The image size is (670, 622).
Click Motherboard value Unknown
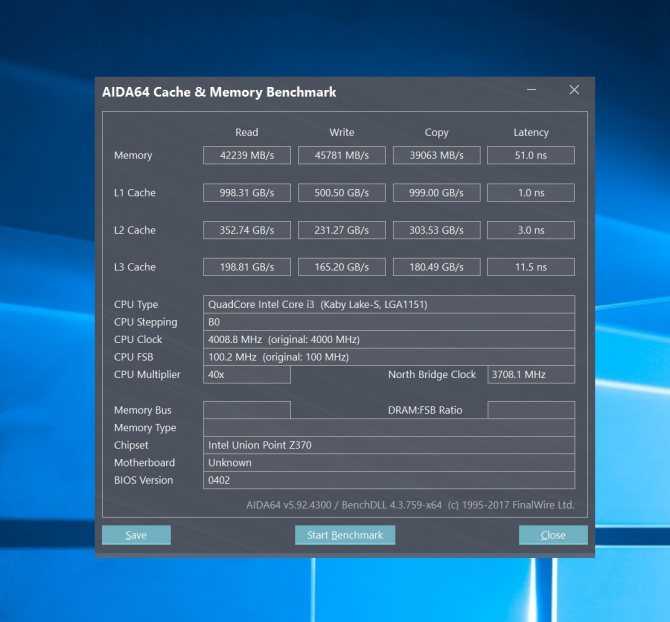tap(389, 463)
